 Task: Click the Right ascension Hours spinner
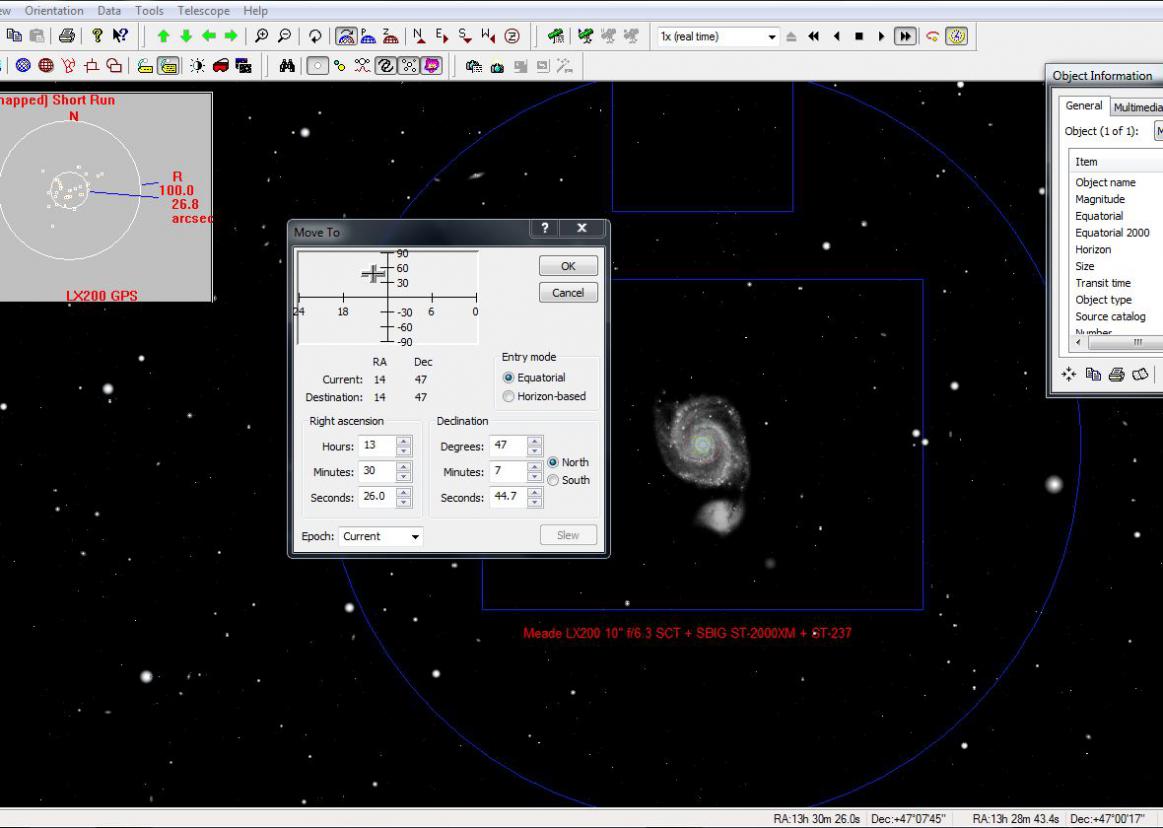[404, 446]
